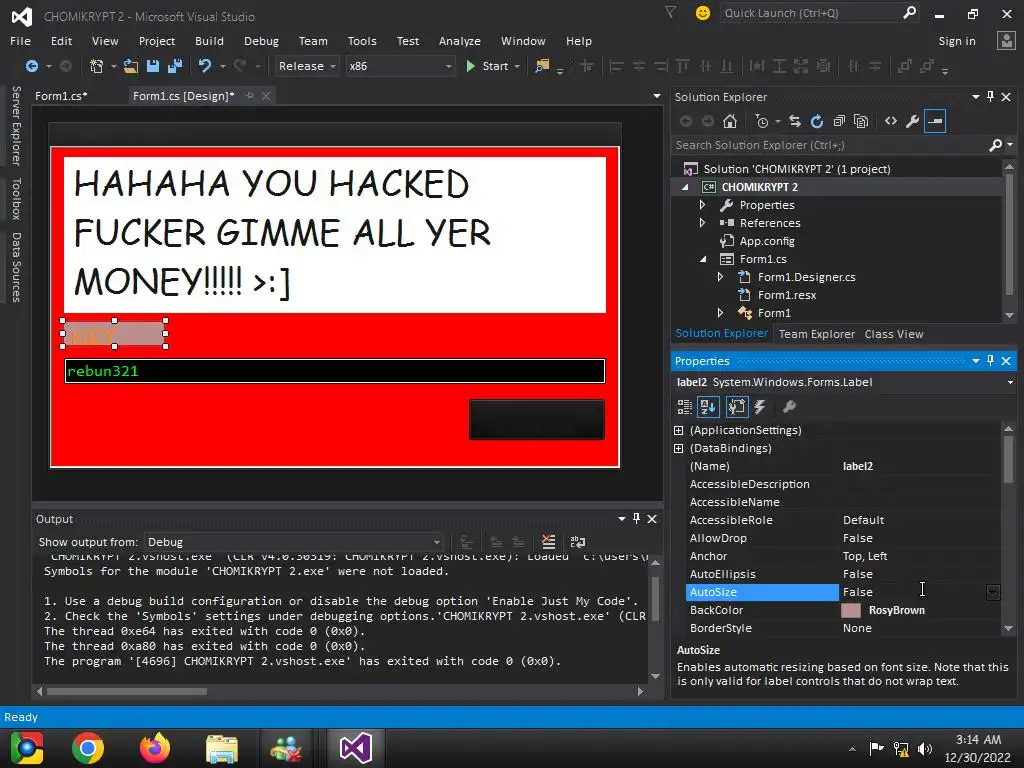The image size is (1024, 768).
Task: Open Properties wrench icon in Solution Explorer
Action: [913, 121]
